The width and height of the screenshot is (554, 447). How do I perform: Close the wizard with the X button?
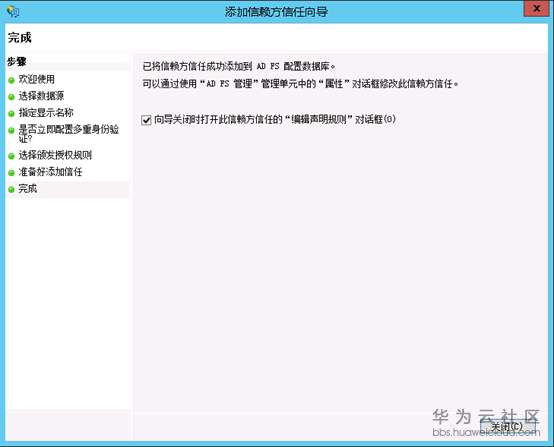pyautogui.click(x=536, y=8)
